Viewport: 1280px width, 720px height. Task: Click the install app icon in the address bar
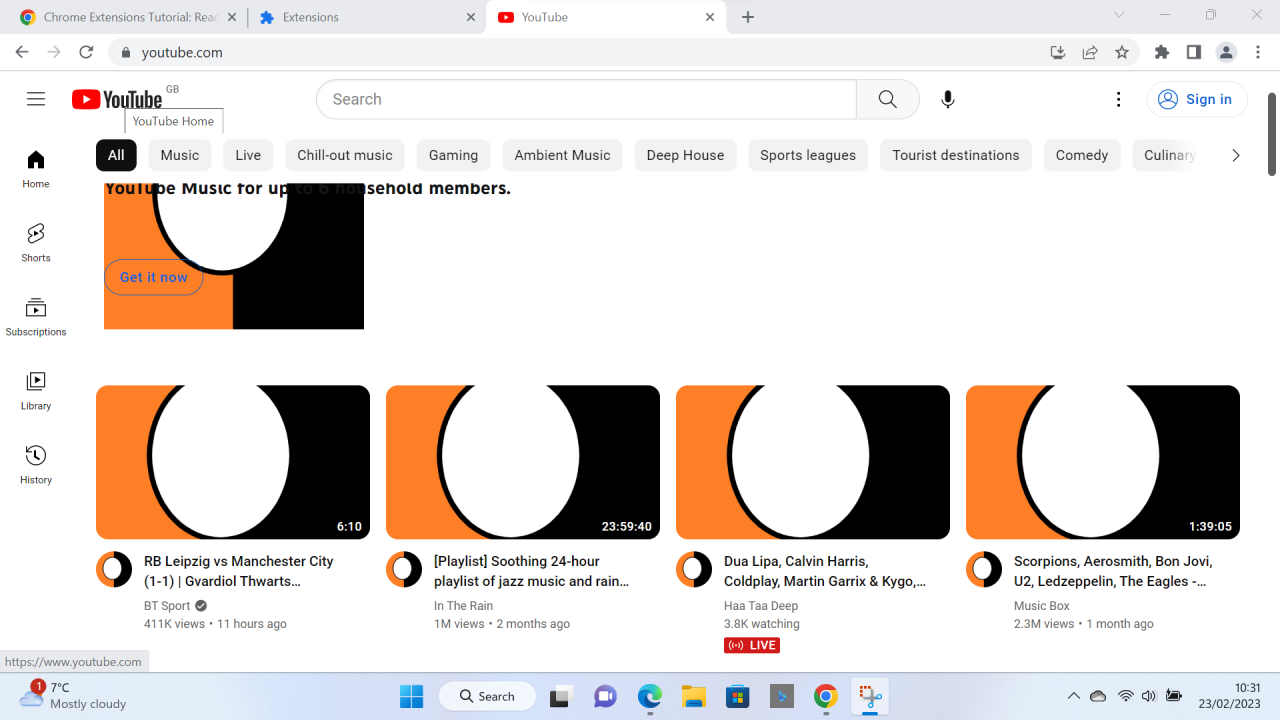click(1058, 52)
